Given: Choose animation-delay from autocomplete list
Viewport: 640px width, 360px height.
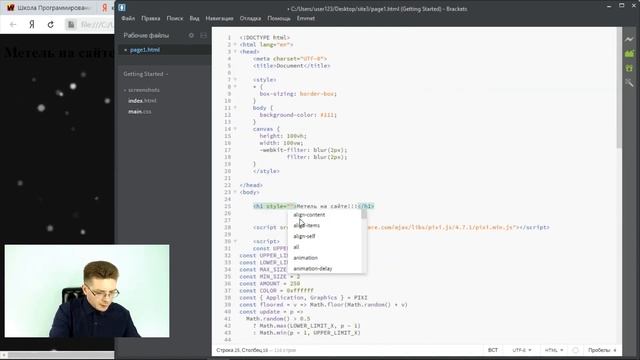Looking at the screenshot, I should [x=313, y=268].
